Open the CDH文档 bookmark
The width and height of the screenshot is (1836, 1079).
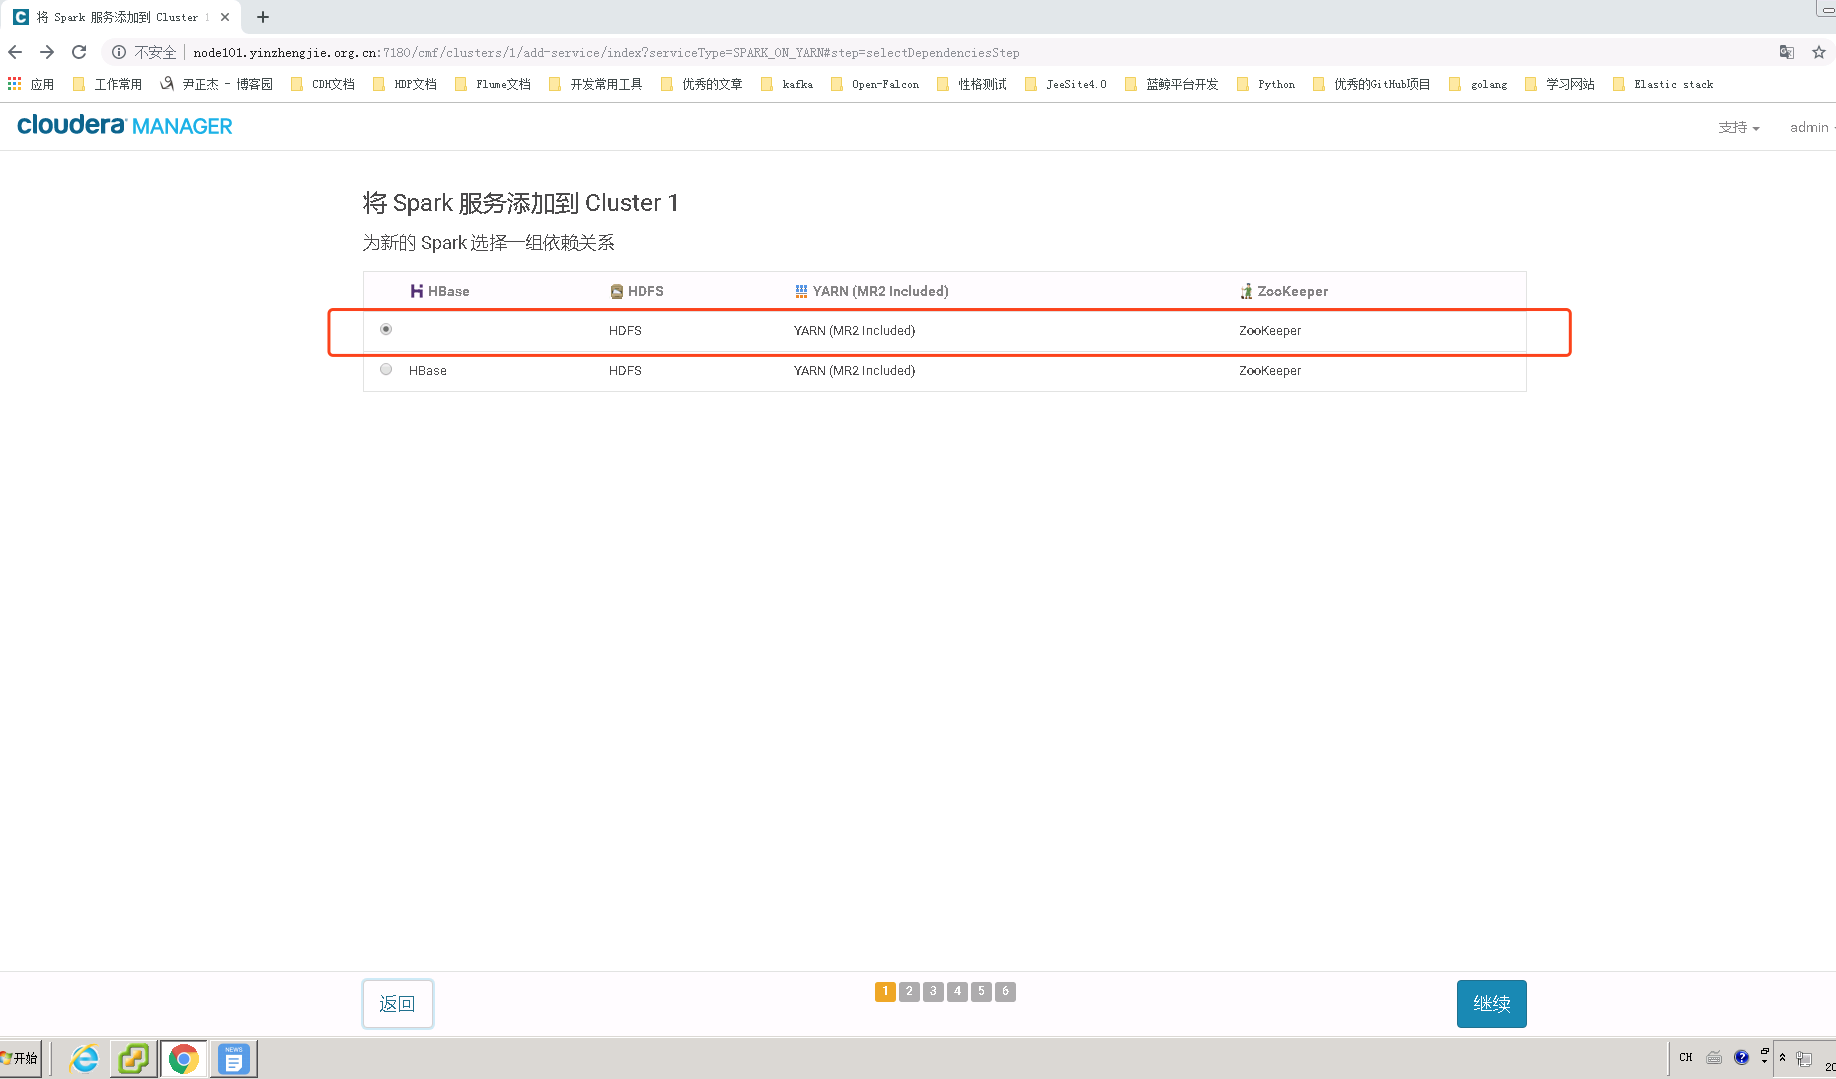(x=322, y=84)
